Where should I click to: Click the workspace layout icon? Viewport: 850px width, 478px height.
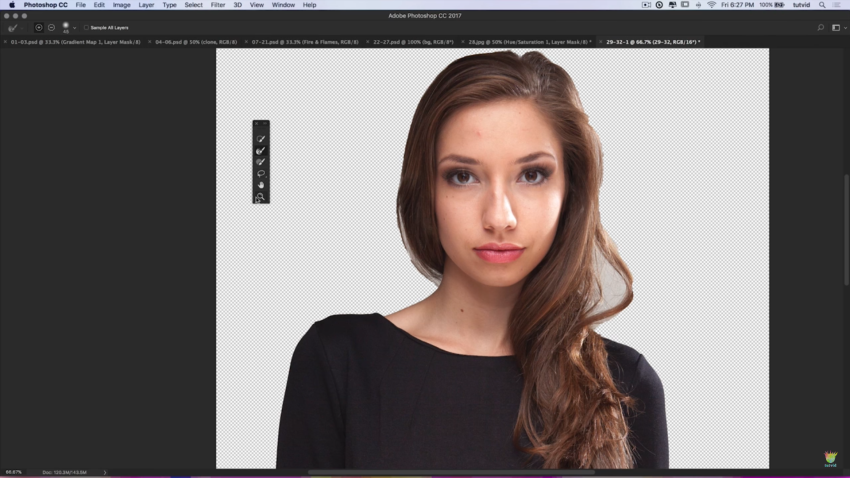836,28
